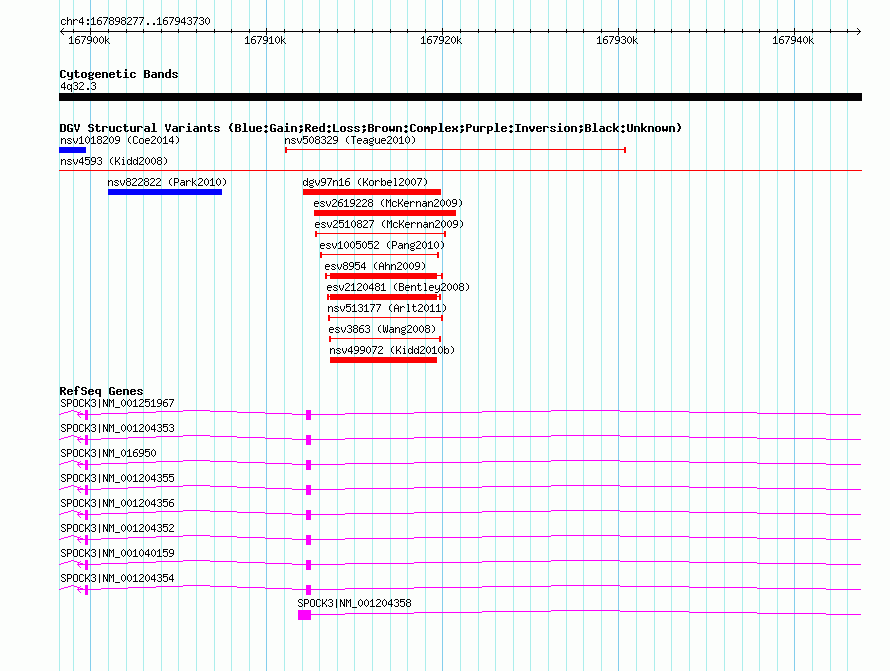Open the esv2619228 (McKernan2009) variant label

point(388,203)
